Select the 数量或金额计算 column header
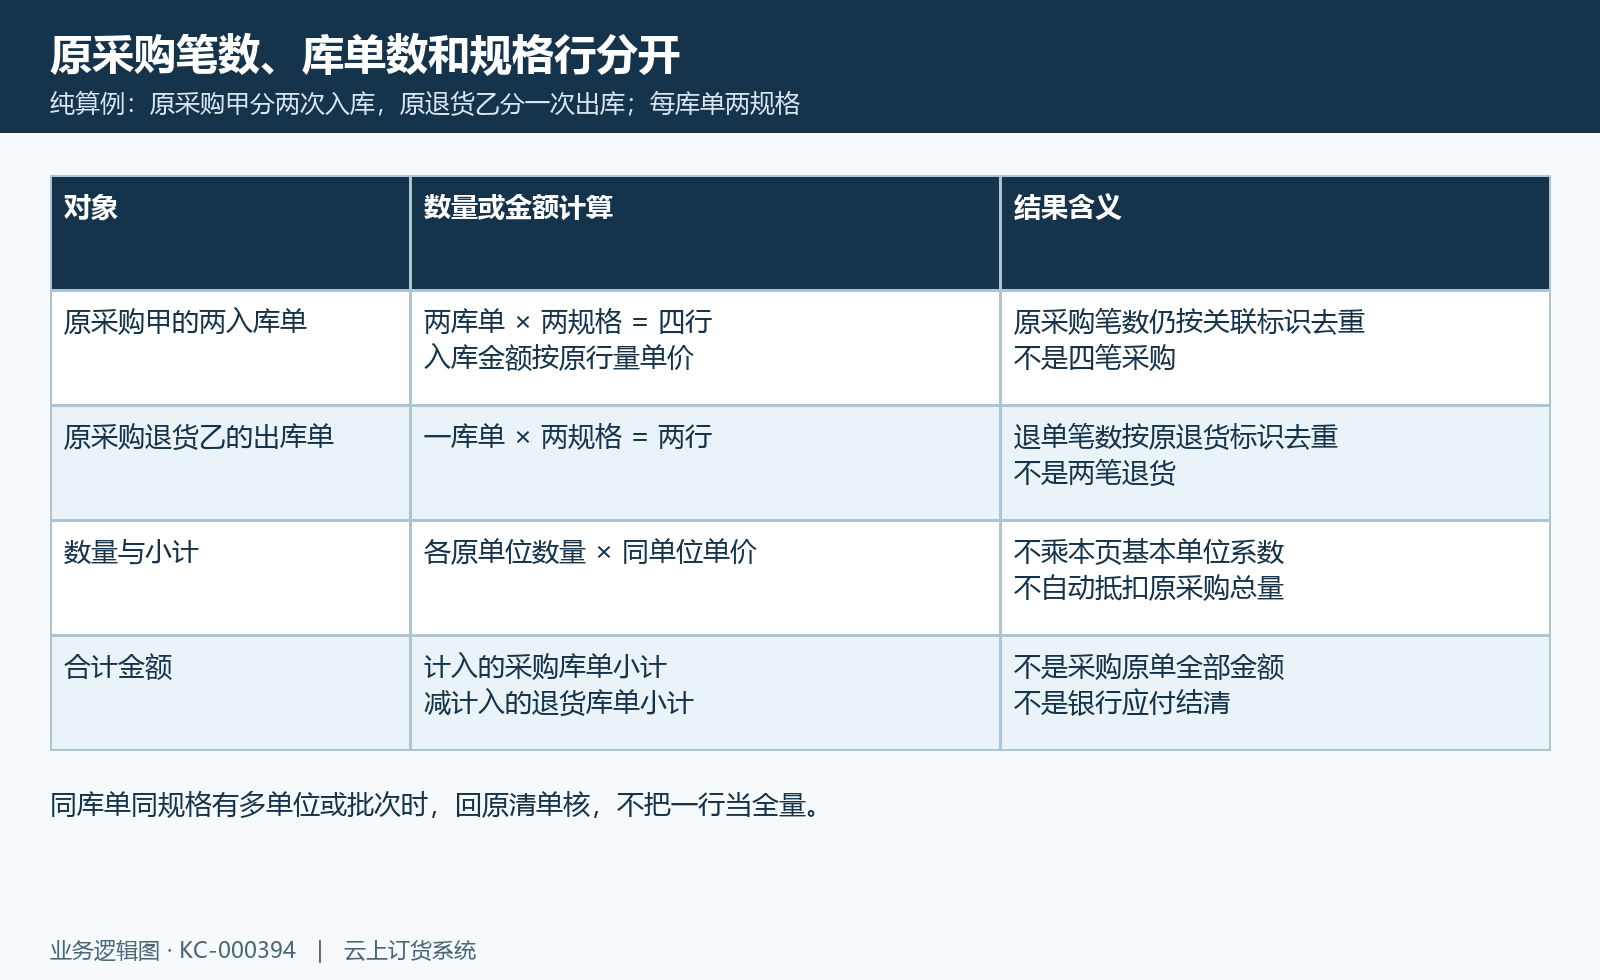 [x=705, y=233]
